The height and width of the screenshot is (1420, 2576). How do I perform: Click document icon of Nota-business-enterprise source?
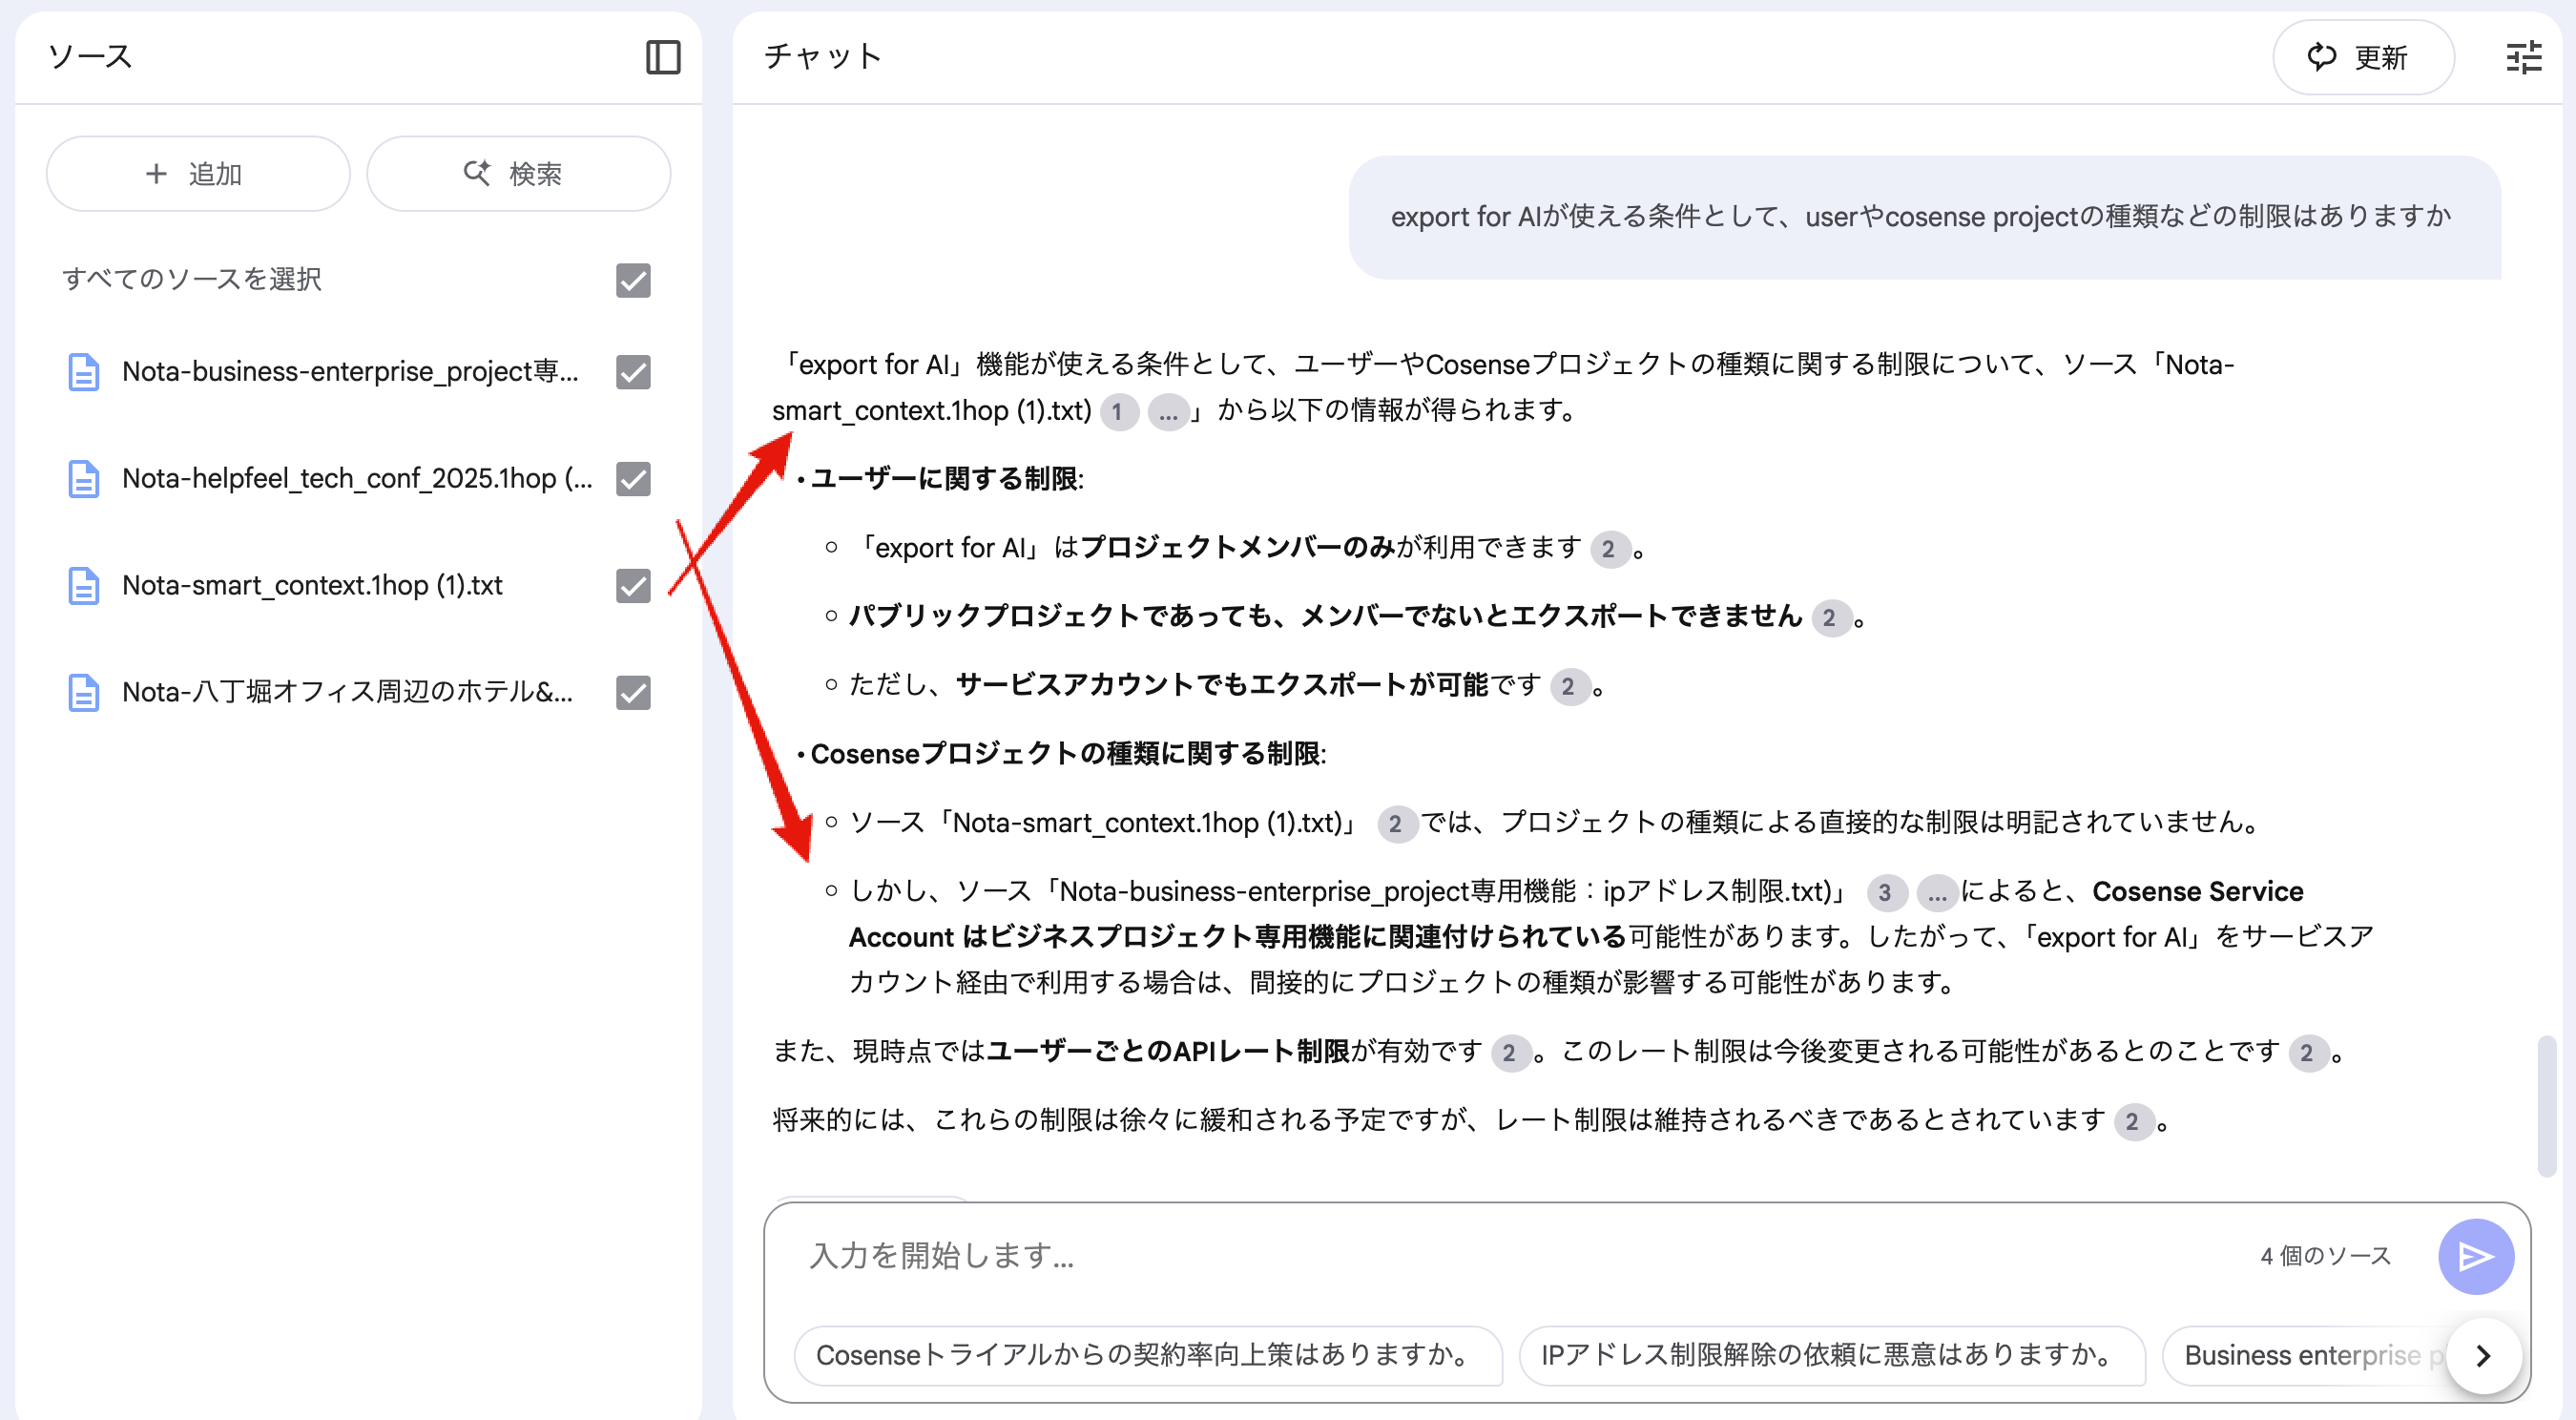coord(83,372)
